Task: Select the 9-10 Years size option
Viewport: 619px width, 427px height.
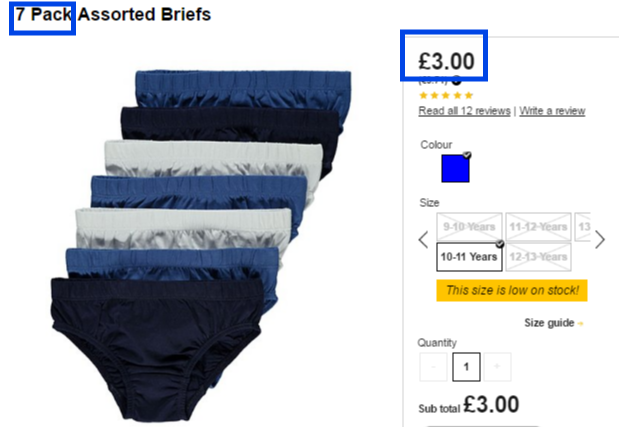Action: click(469, 227)
